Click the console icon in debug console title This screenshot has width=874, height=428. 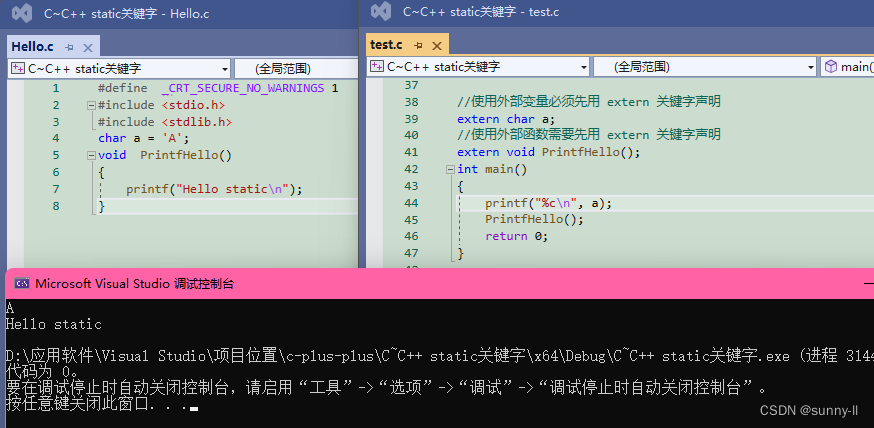(22, 284)
